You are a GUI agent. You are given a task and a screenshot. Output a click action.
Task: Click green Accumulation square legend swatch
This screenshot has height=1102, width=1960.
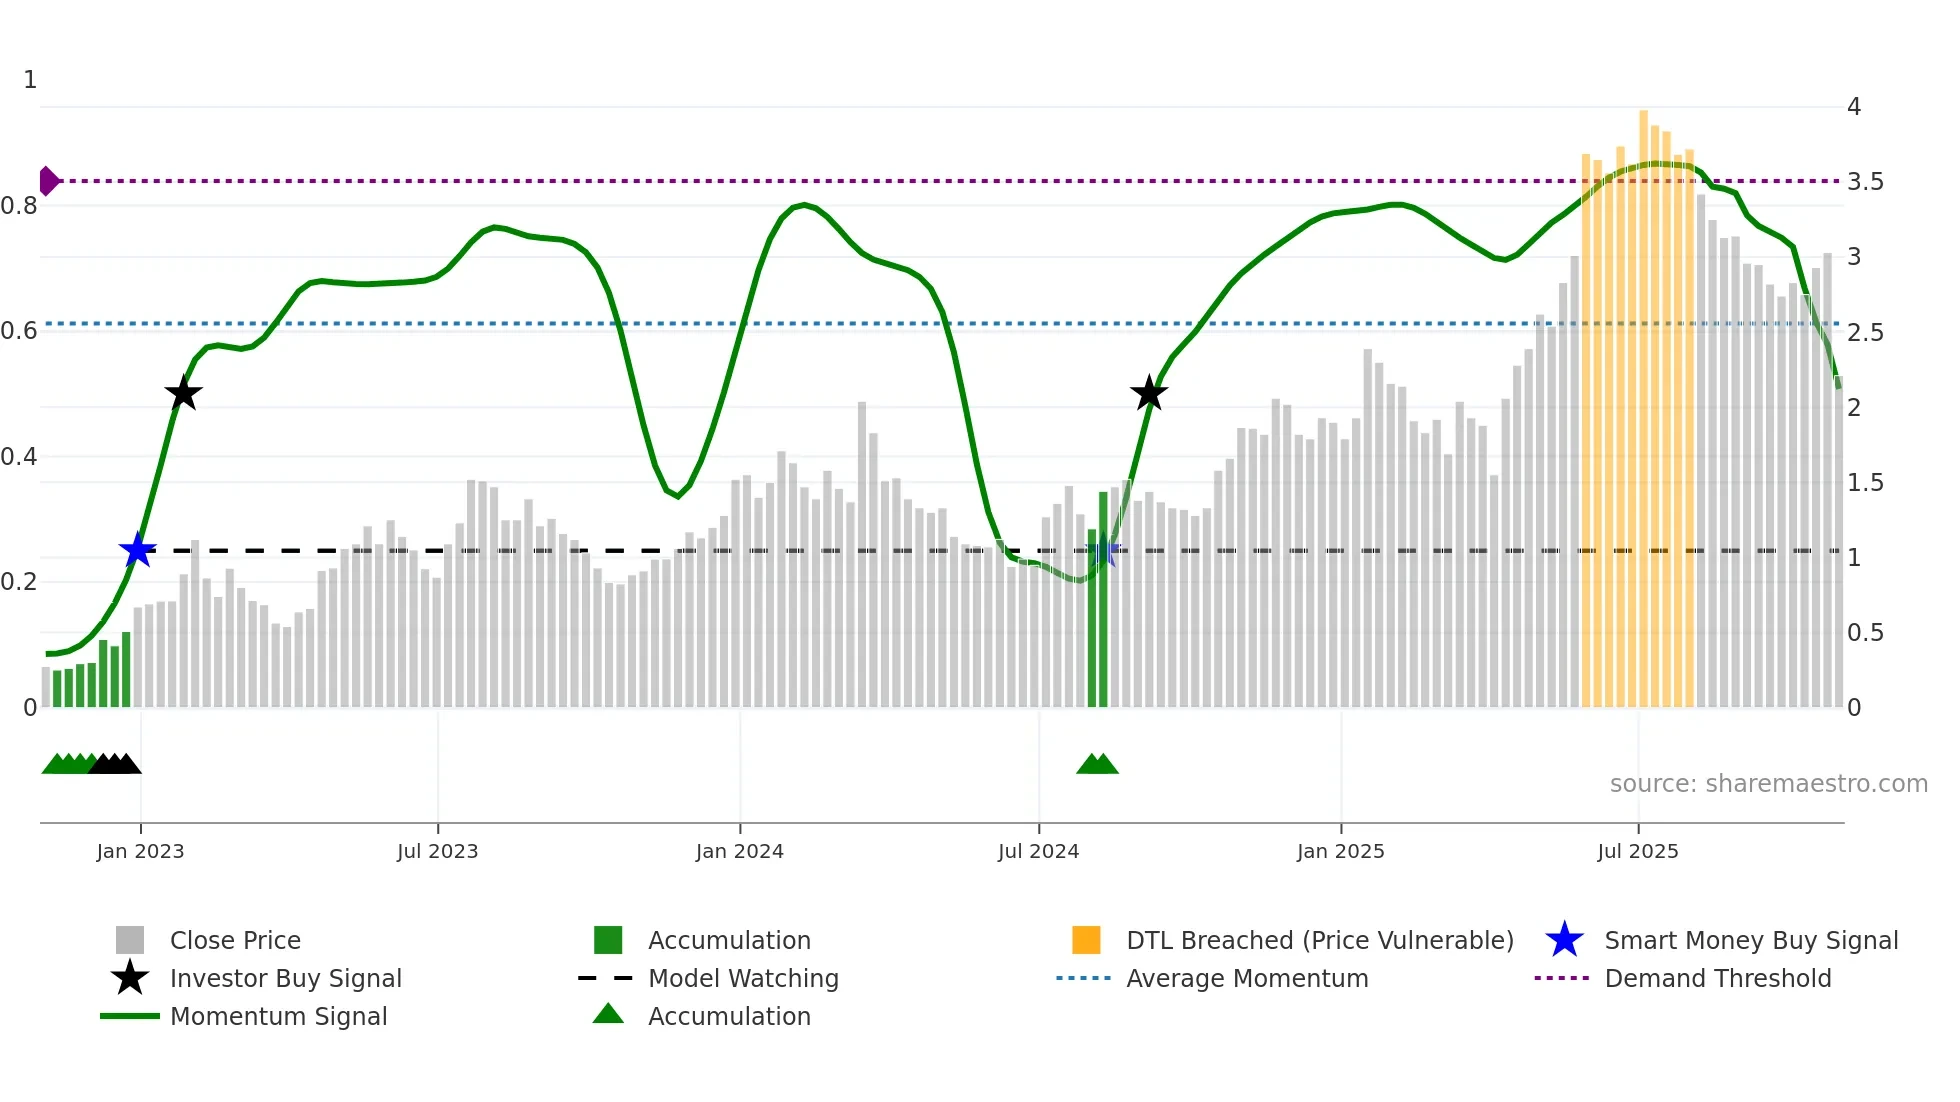(608, 940)
